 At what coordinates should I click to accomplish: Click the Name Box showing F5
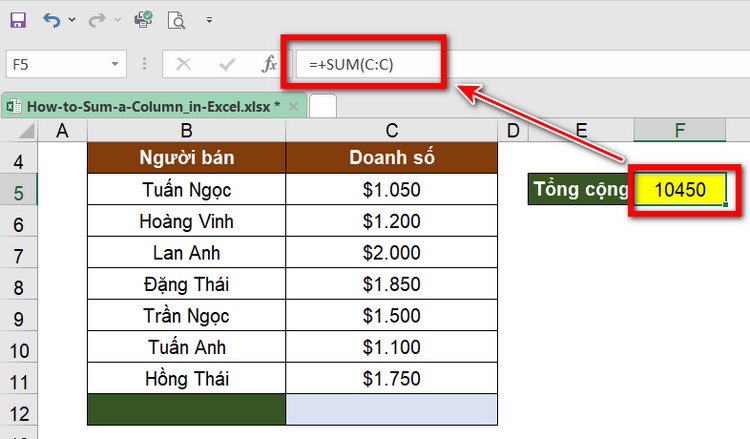(66, 64)
